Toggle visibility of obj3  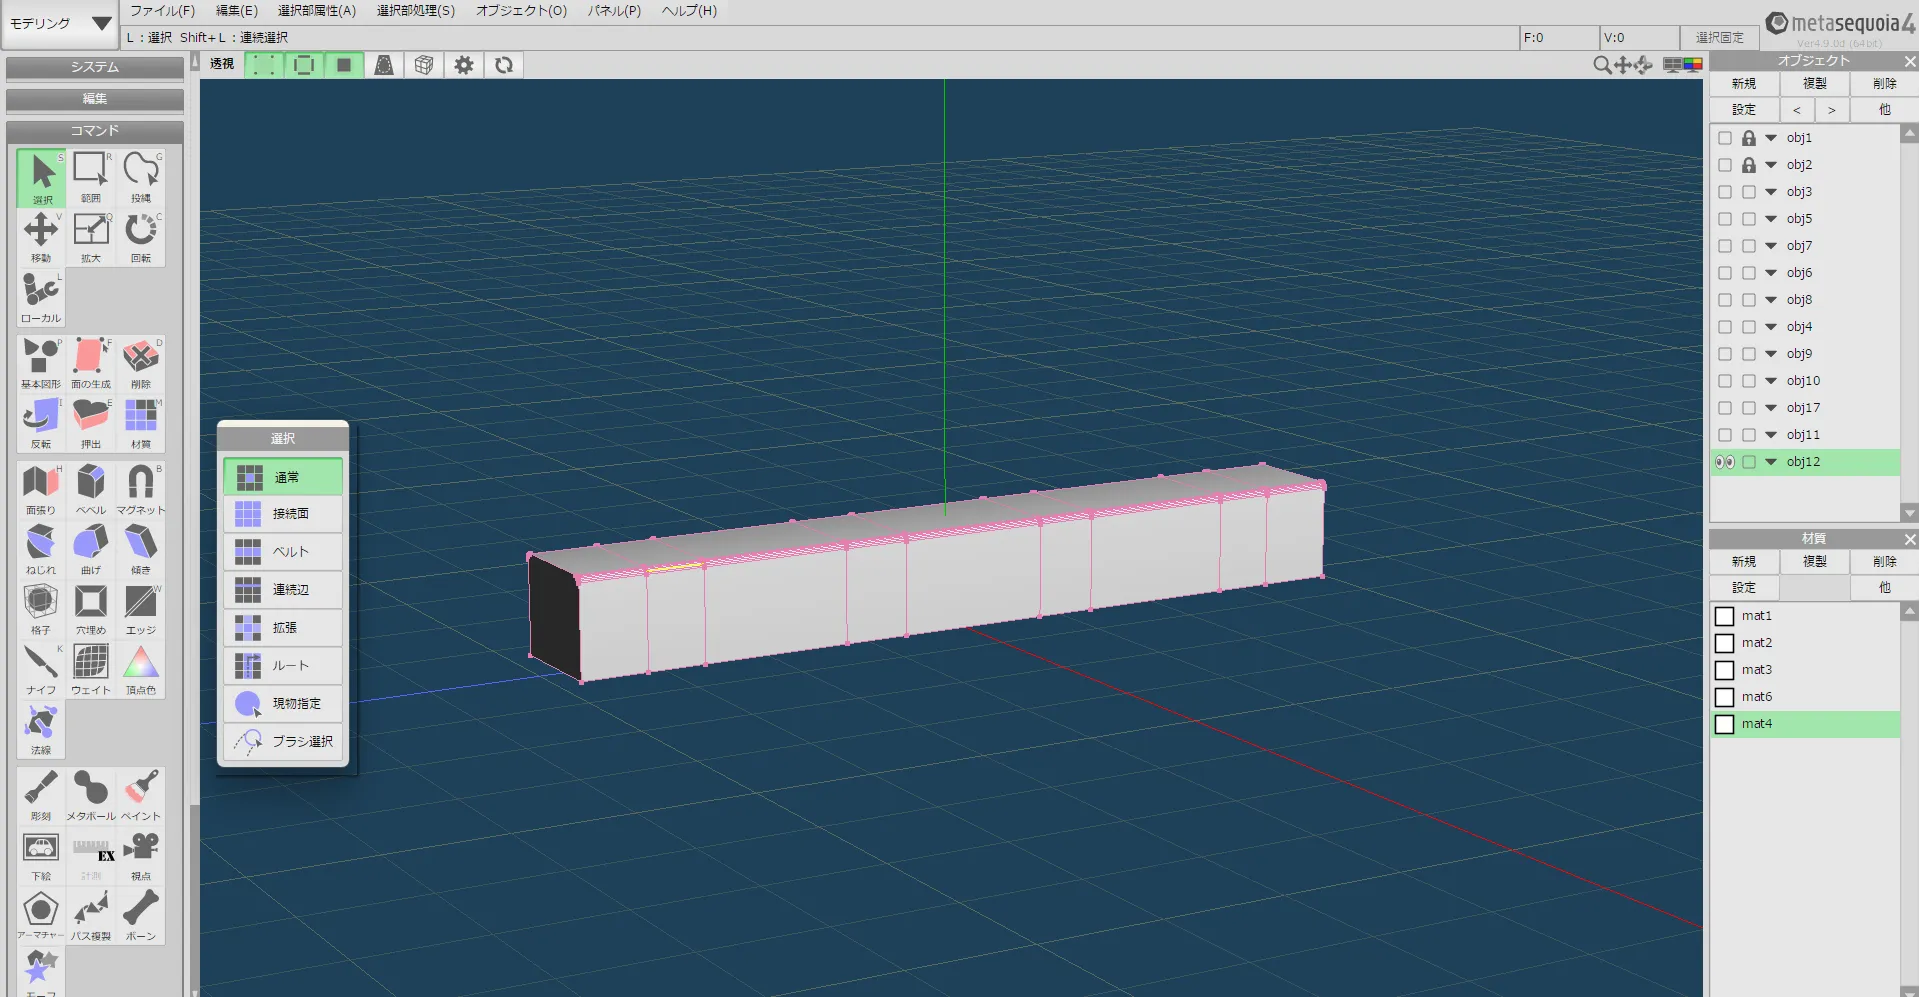click(1725, 192)
